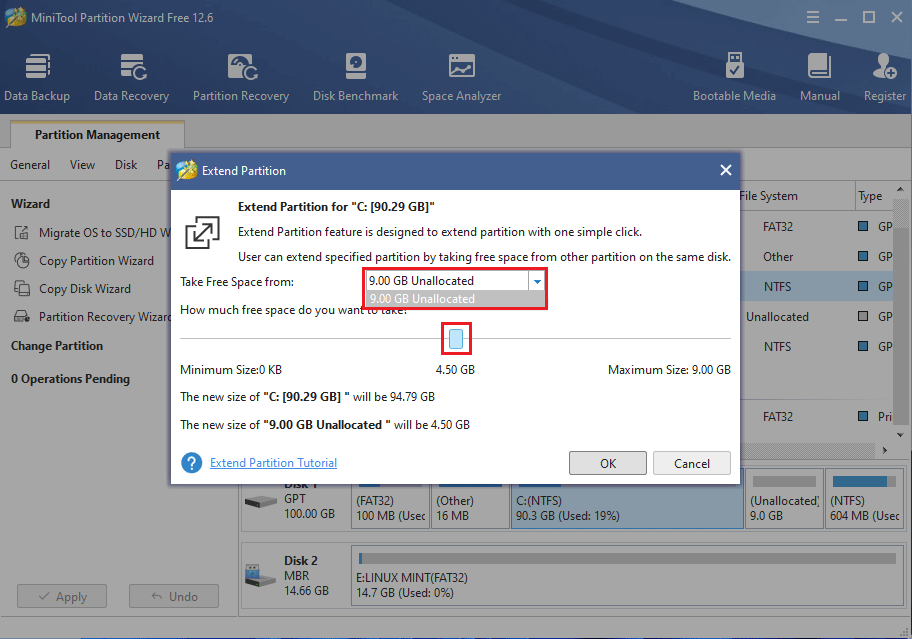
Task: Click the Type column header
Action: pyautogui.click(x=873, y=196)
